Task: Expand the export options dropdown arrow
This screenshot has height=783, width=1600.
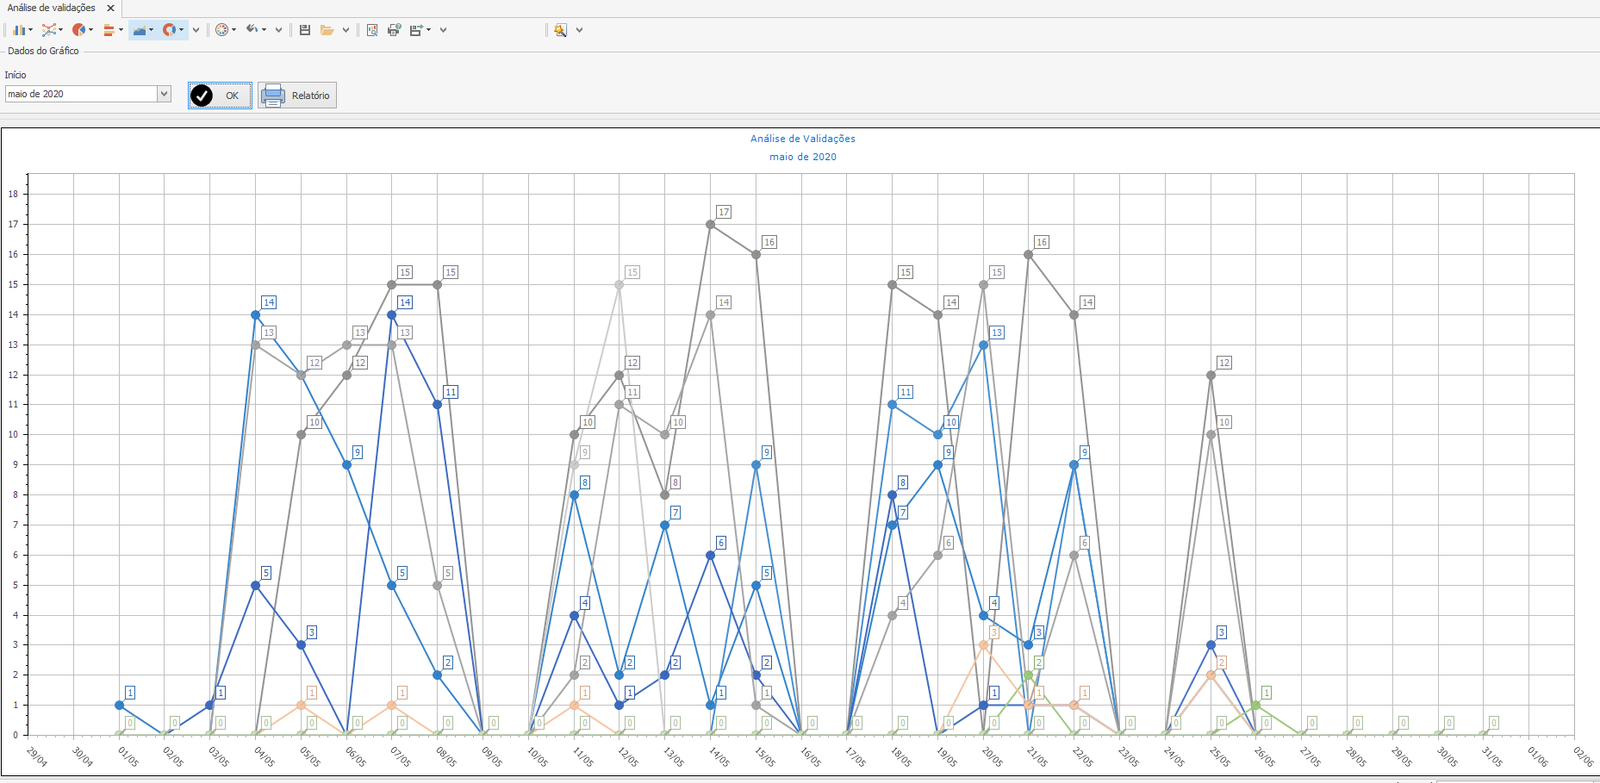Action: click(x=428, y=30)
